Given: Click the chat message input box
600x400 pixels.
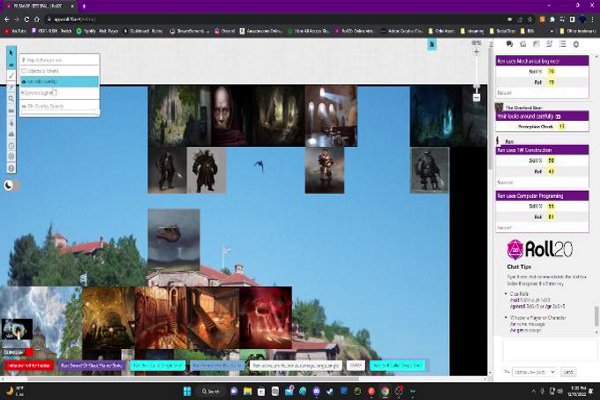Looking at the screenshot, I should [x=547, y=350].
